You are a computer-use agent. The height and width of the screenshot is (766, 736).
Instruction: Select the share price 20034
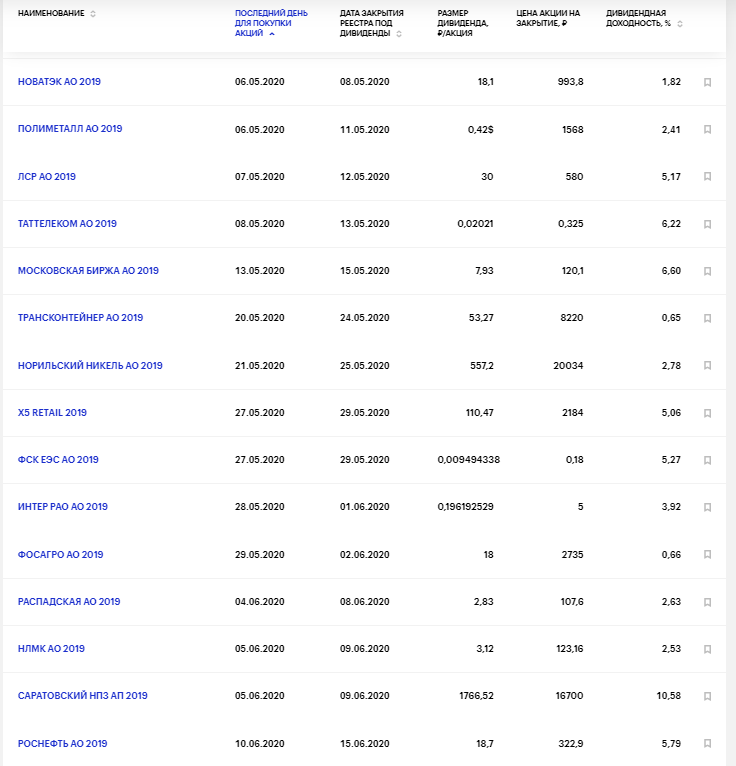tap(568, 365)
